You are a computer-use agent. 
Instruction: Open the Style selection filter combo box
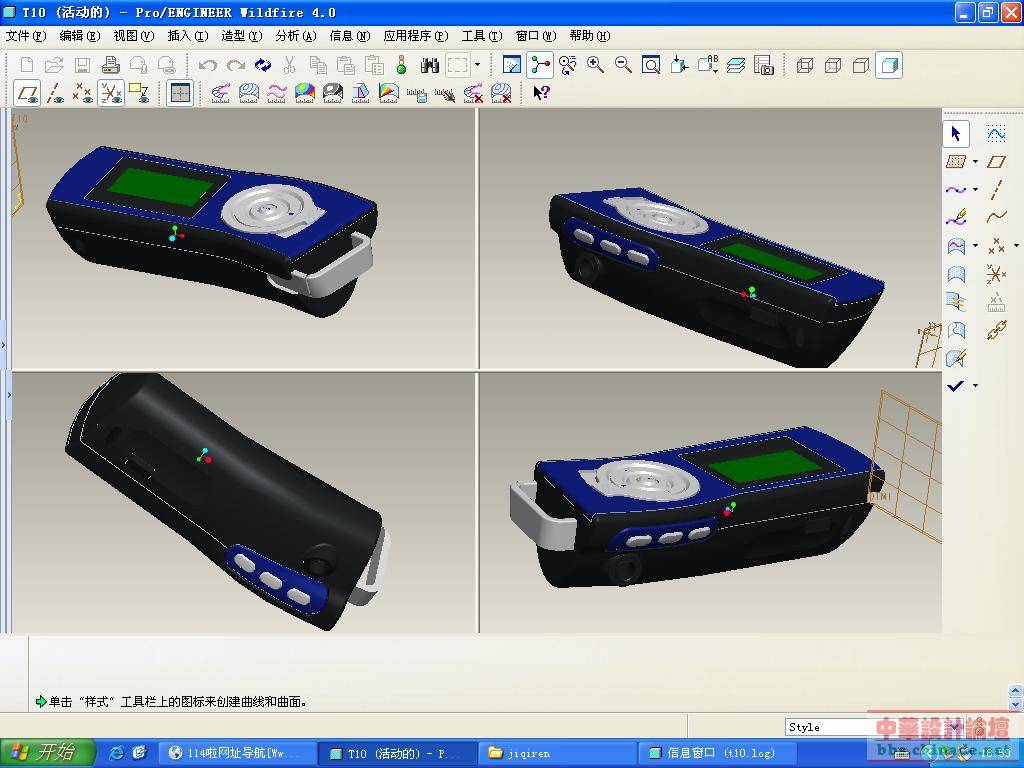click(x=874, y=727)
